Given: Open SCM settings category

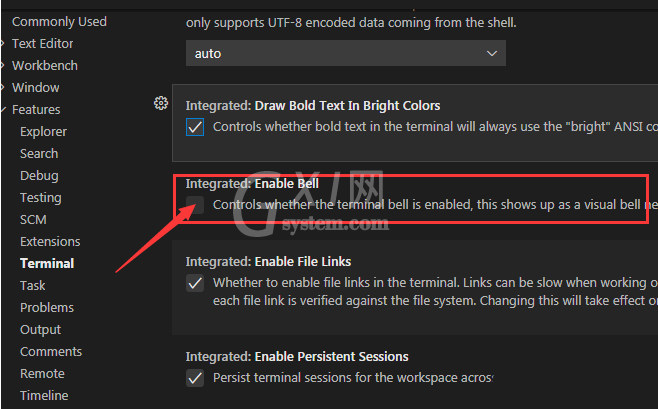Looking at the screenshot, I should (x=33, y=219).
